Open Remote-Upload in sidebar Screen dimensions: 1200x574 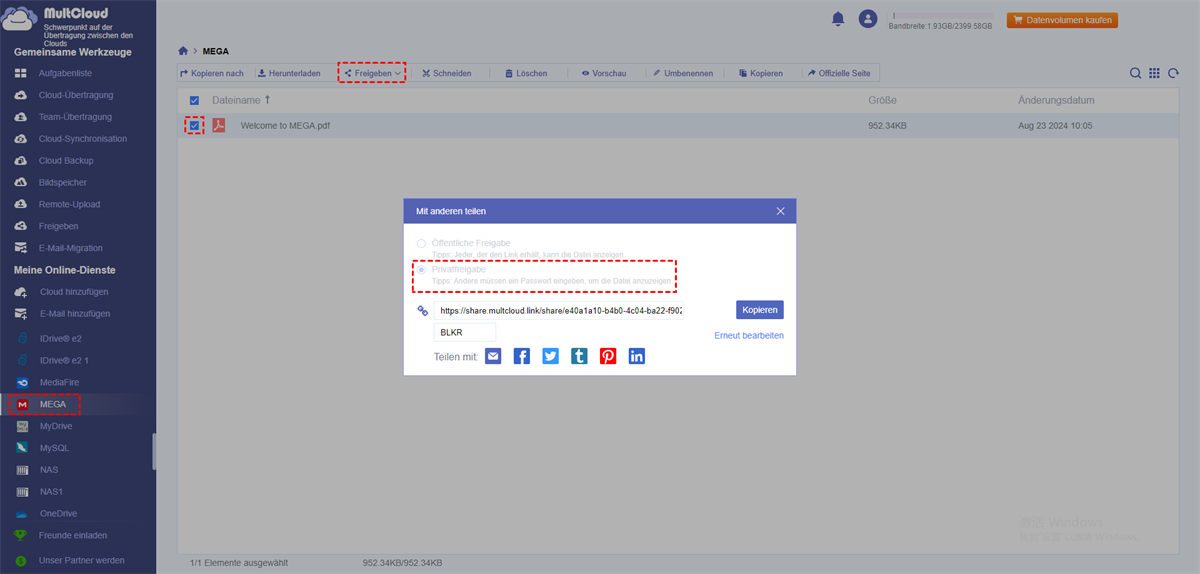[x=67, y=204]
